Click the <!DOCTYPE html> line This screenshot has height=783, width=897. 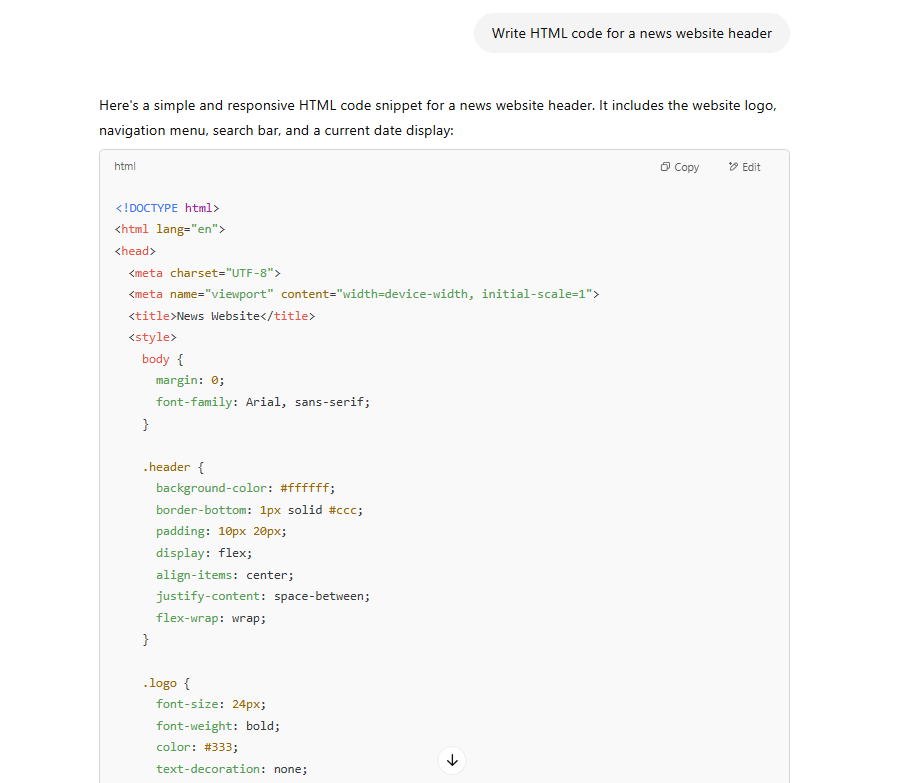[x=167, y=208]
